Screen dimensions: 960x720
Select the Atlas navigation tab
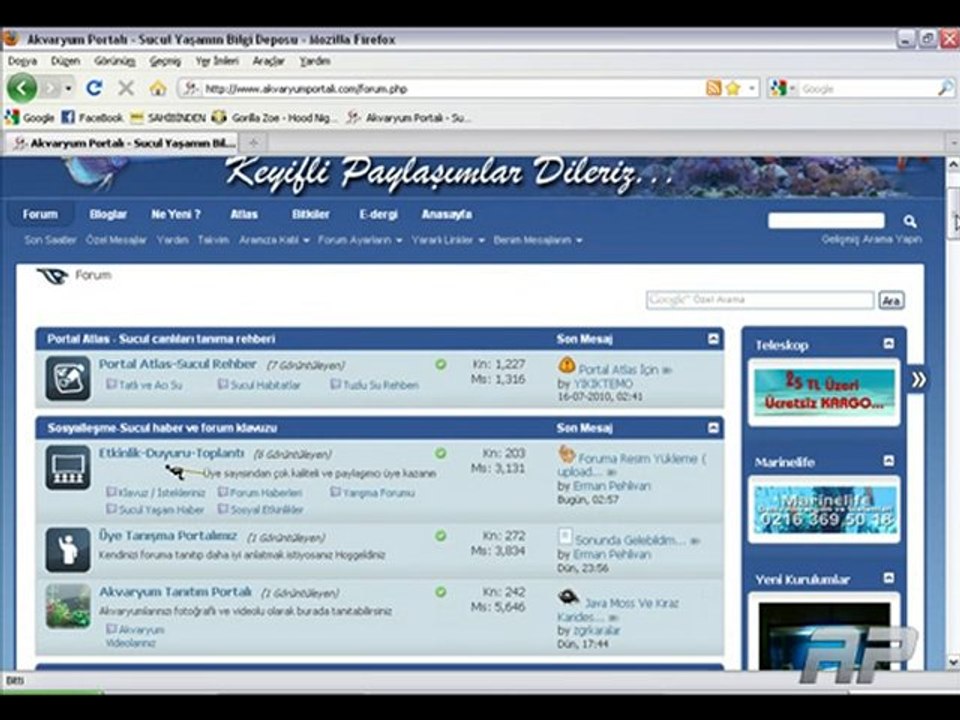[x=244, y=215]
